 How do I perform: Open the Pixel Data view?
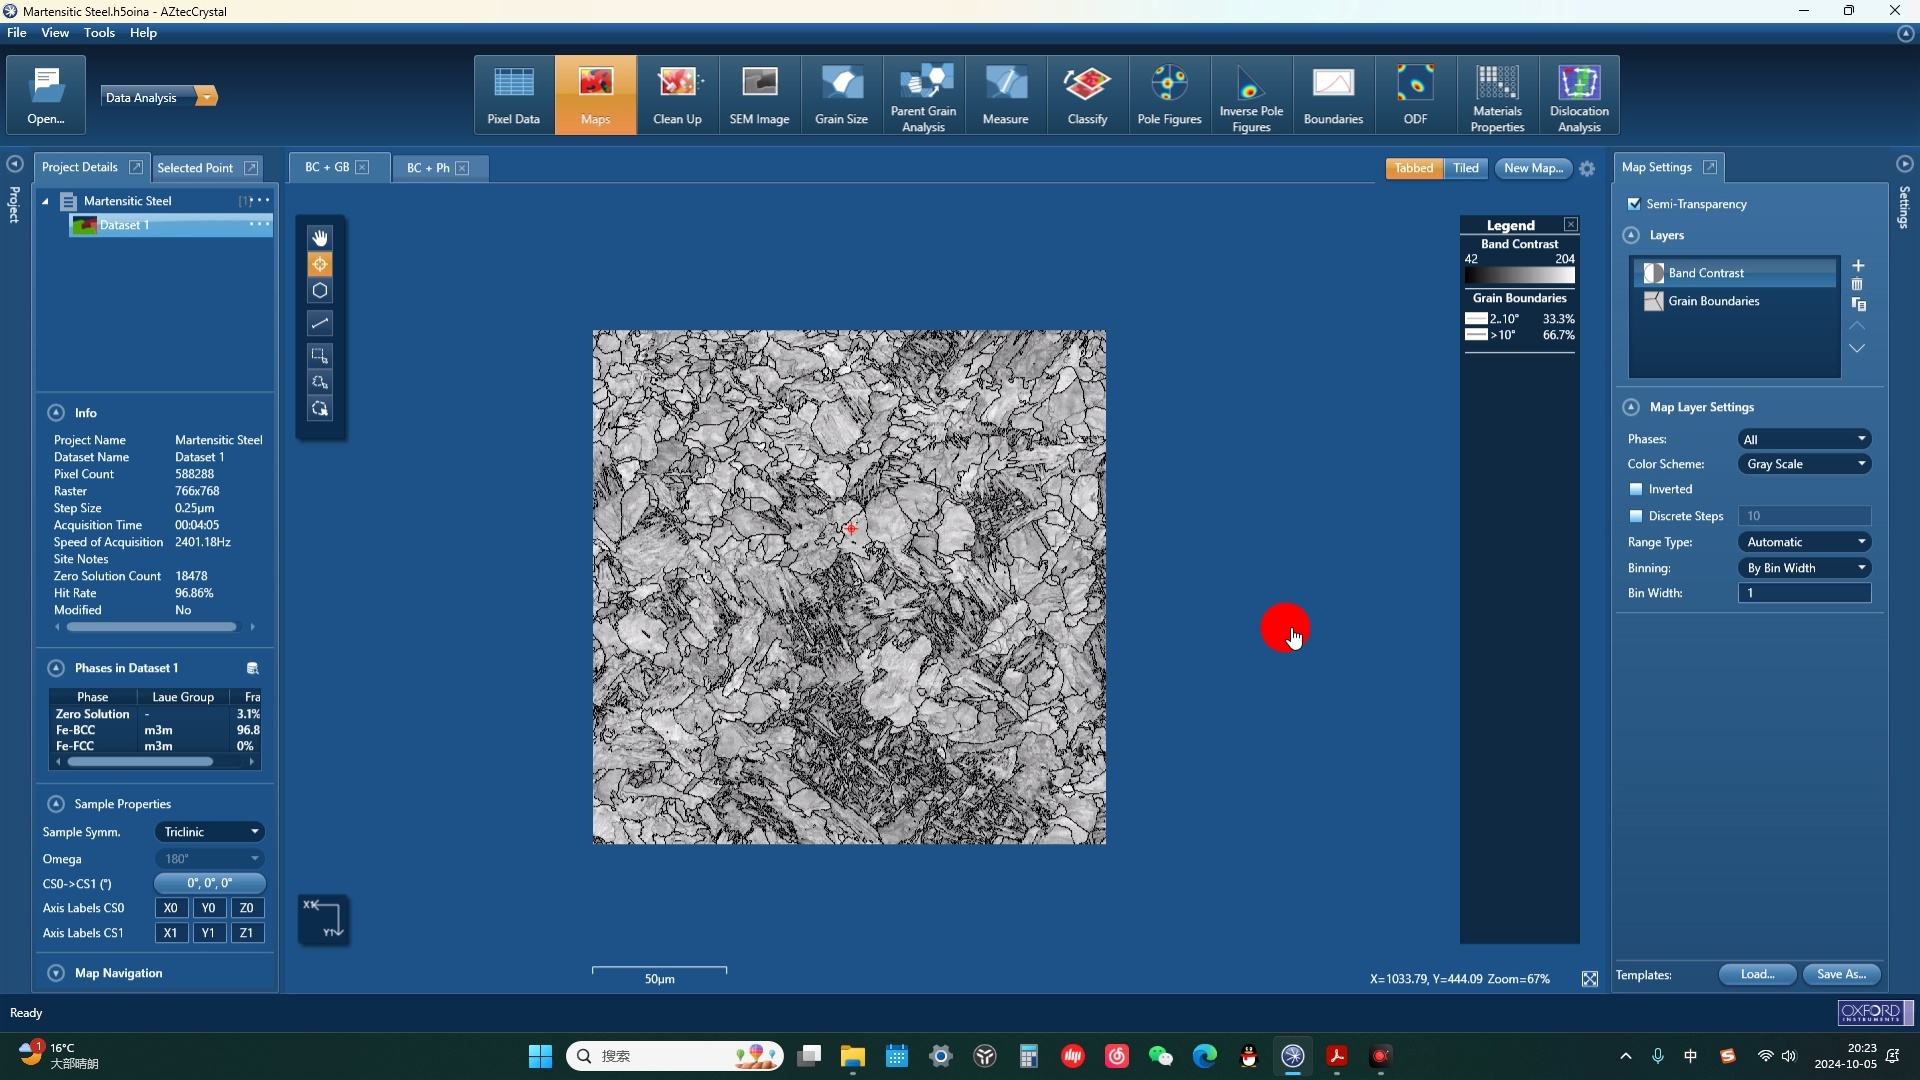coord(514,96)
